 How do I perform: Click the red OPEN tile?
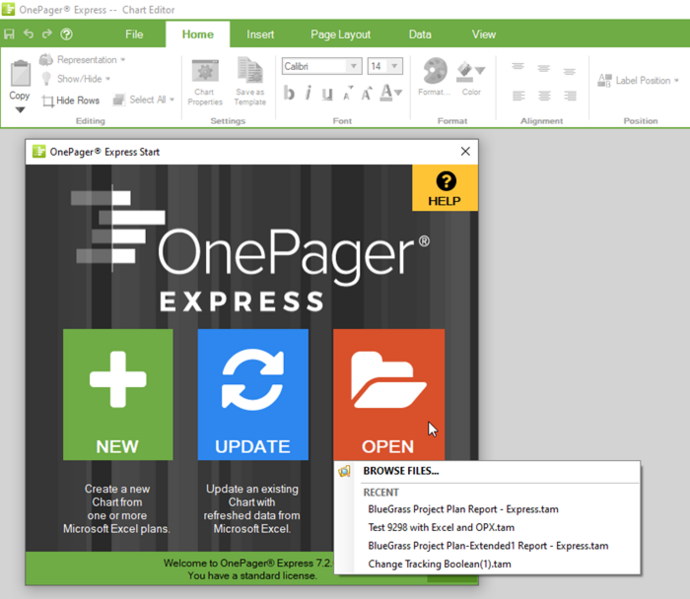389,395
